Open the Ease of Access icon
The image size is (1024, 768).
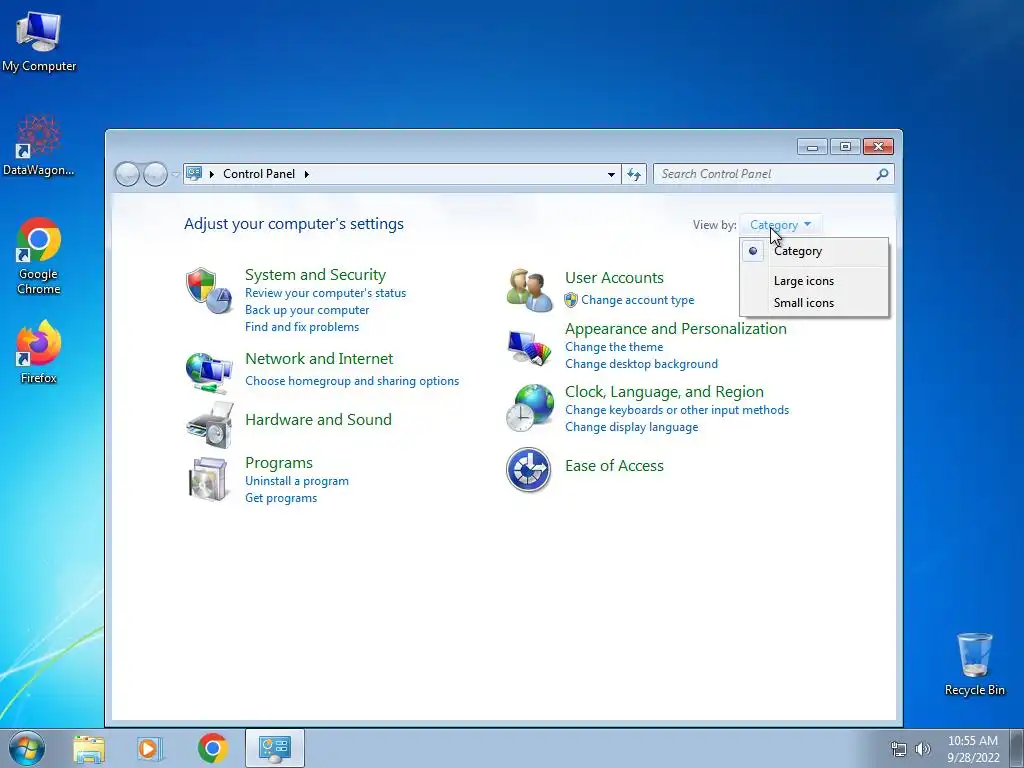point(528,470)
